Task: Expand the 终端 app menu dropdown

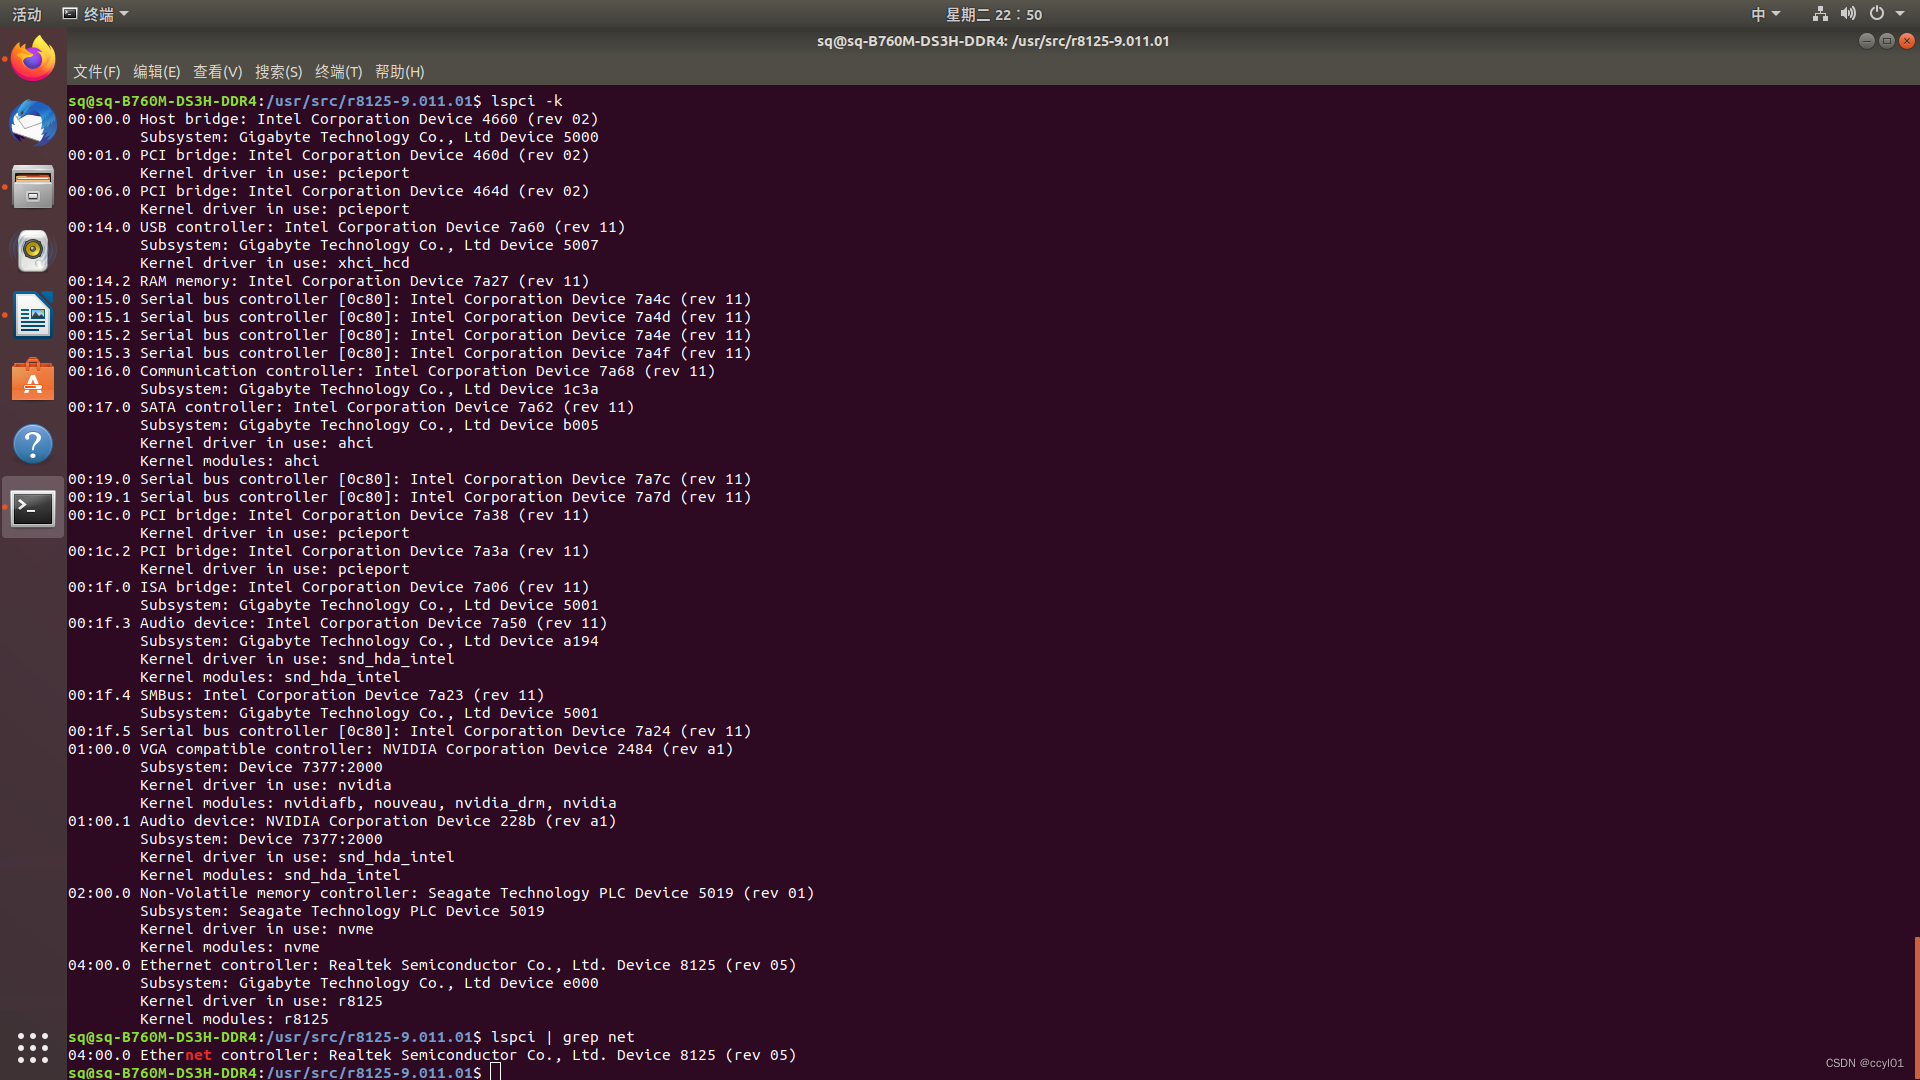Action: tap(96, 14)
